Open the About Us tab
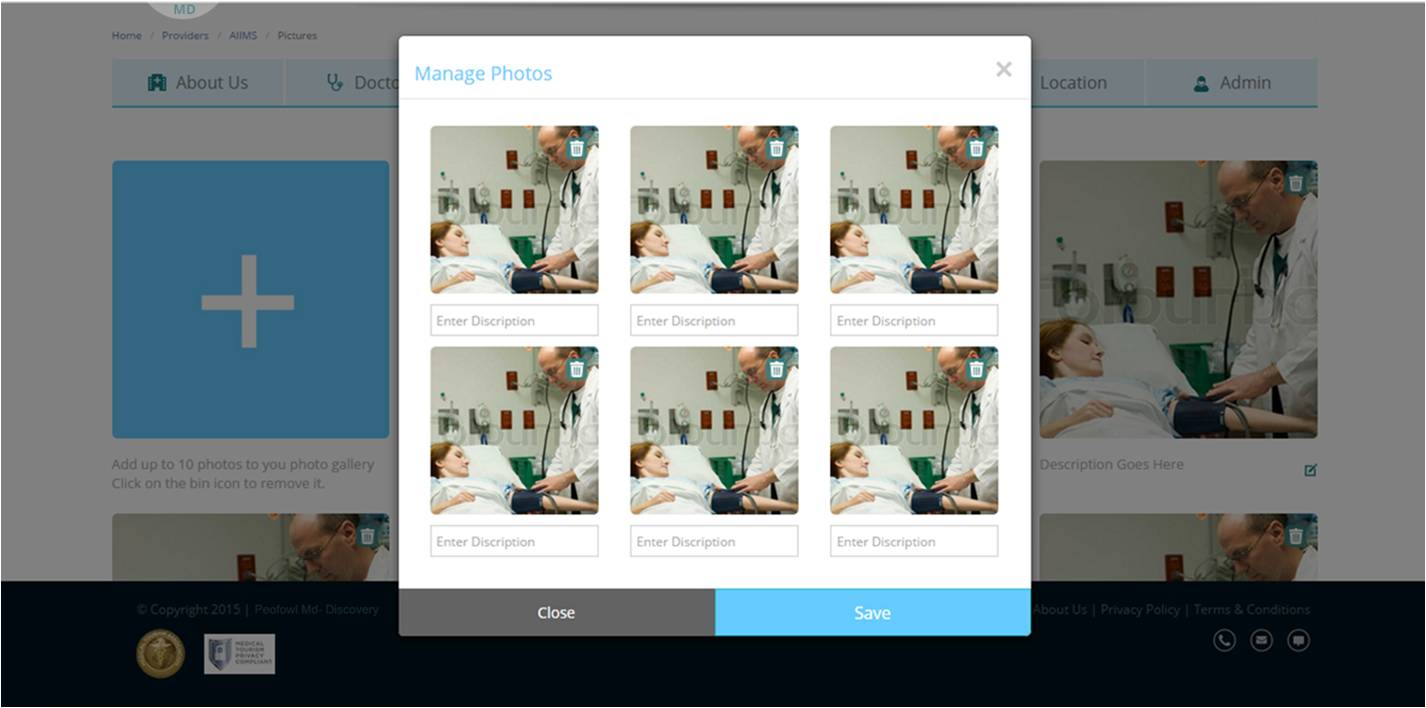This screenshot has width=1426, height=708. coord(198,83)
